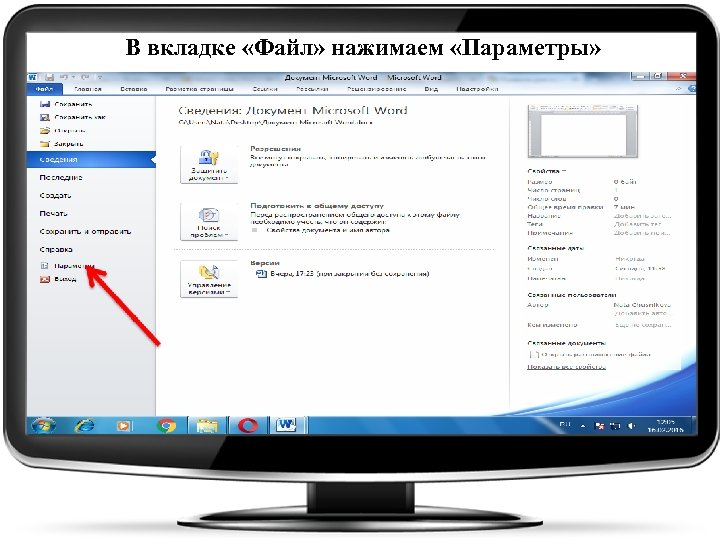Switch to the Рецензирование tab

coord(377,89)
